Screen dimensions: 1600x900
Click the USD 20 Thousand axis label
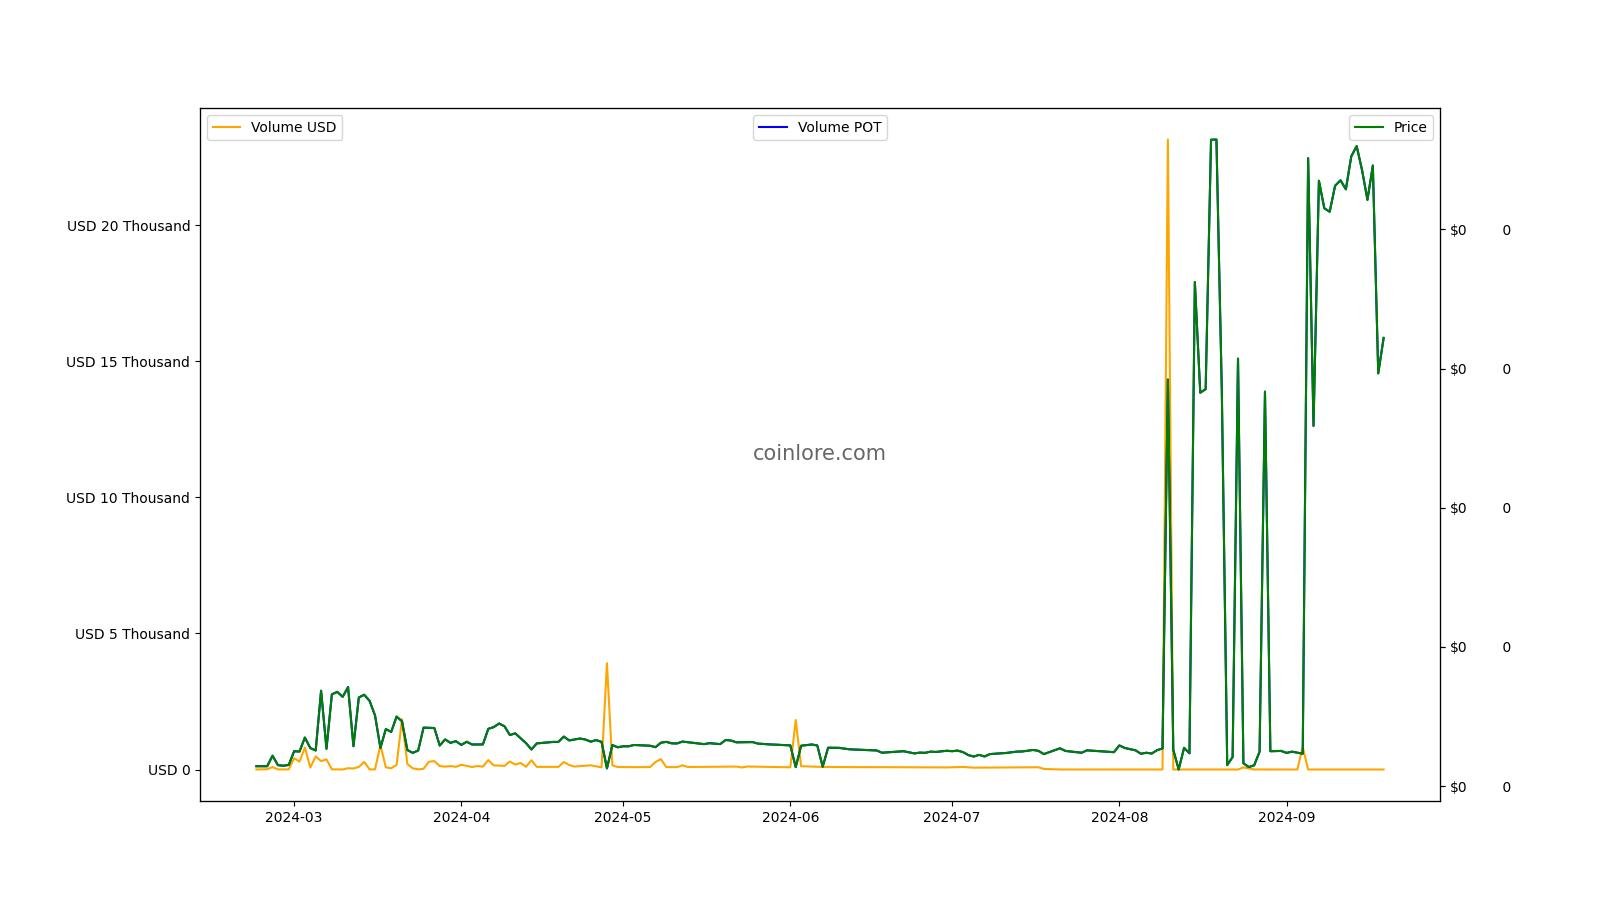coord(128,226)
